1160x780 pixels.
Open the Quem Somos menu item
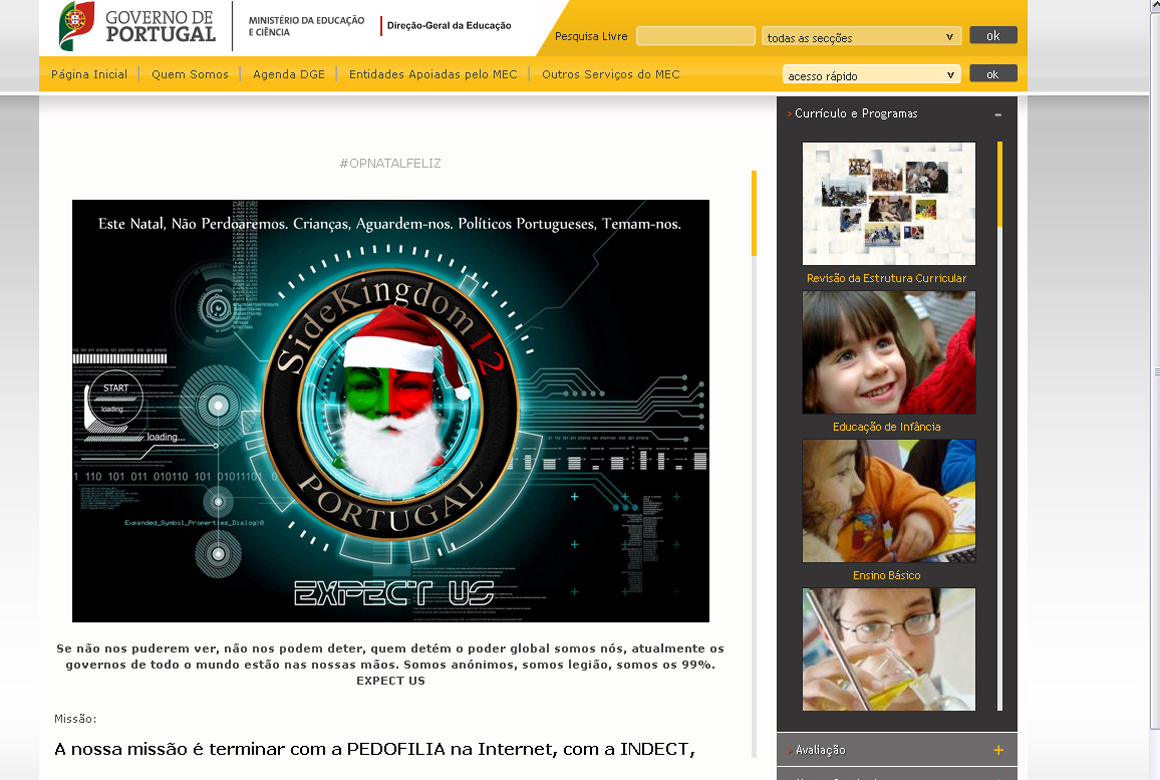(190, 74)
